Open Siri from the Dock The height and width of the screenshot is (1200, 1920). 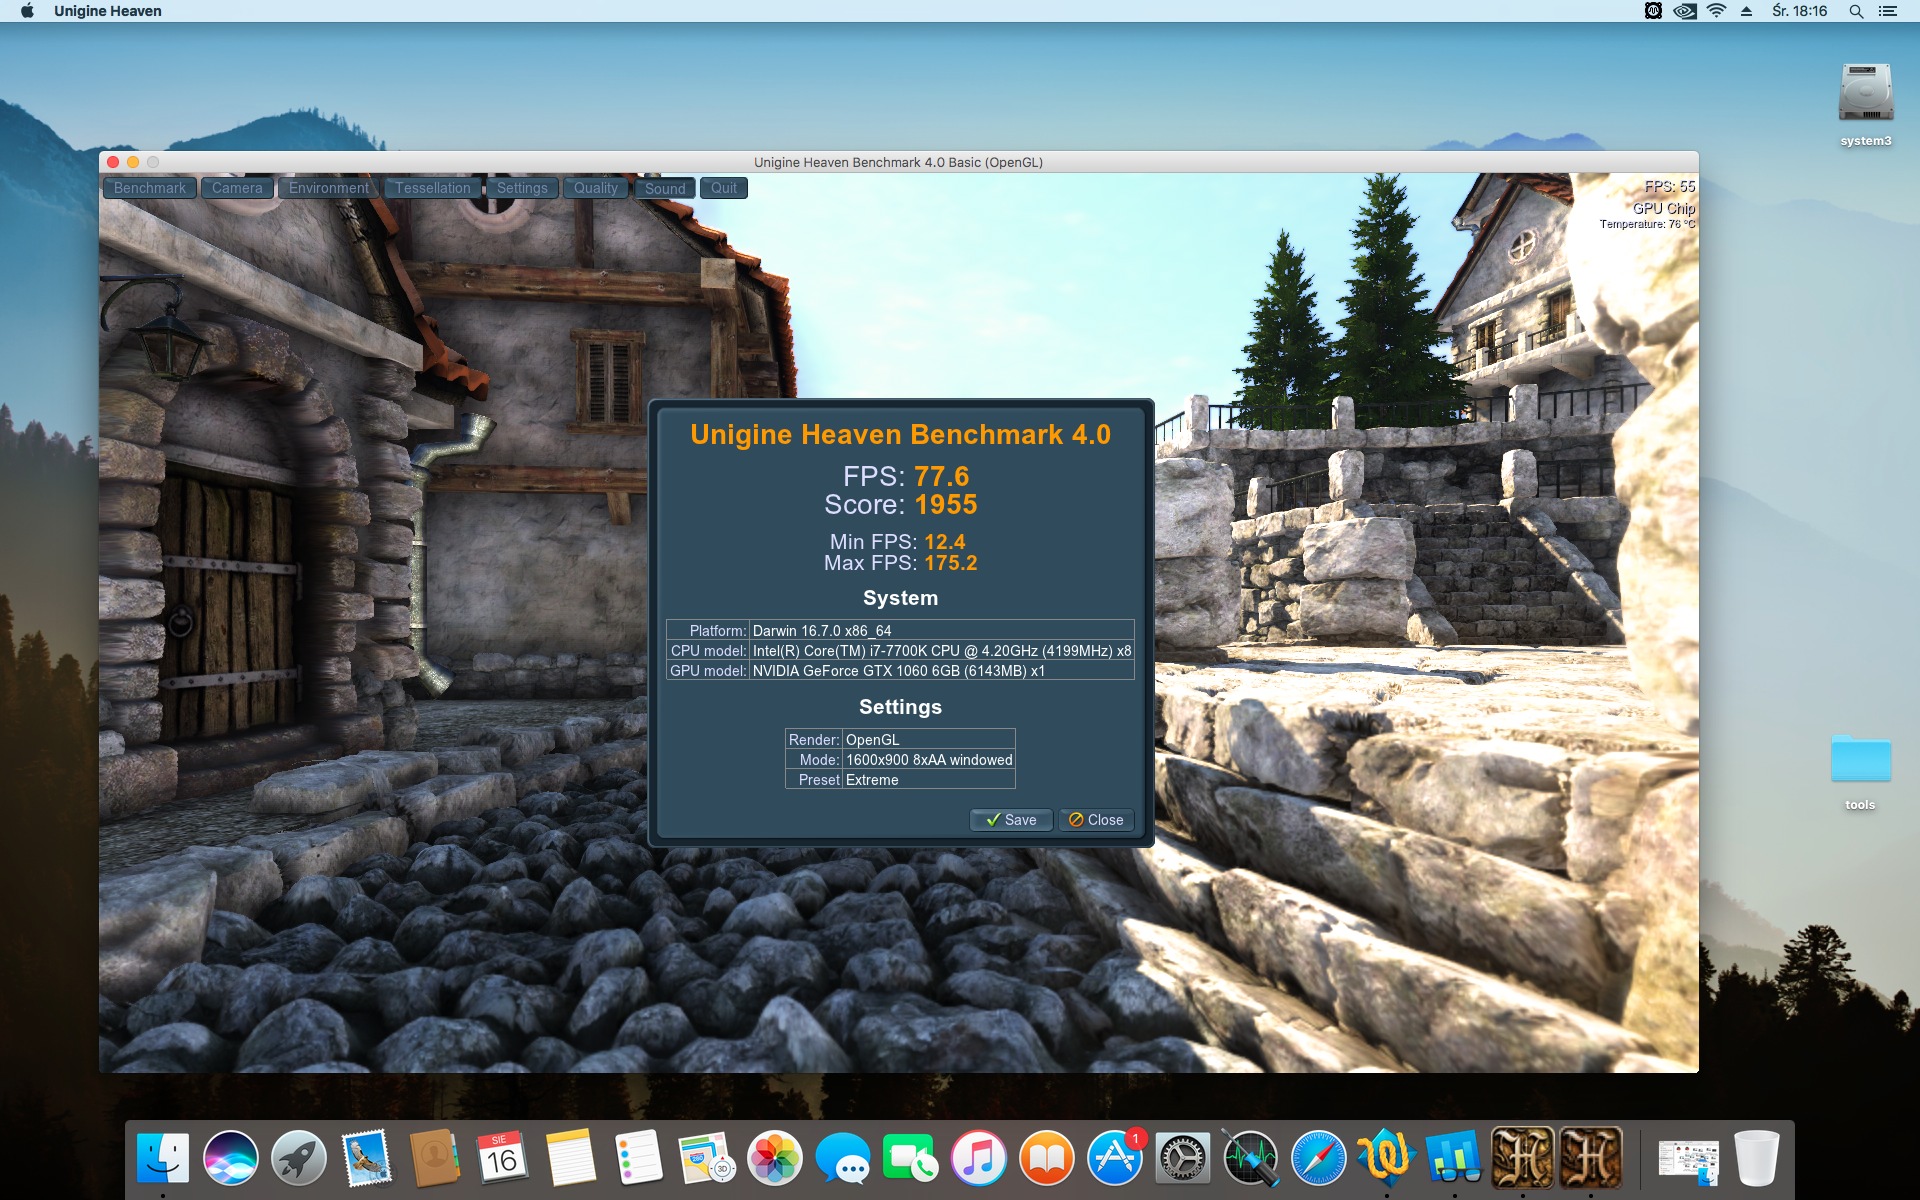(231, 1158)
